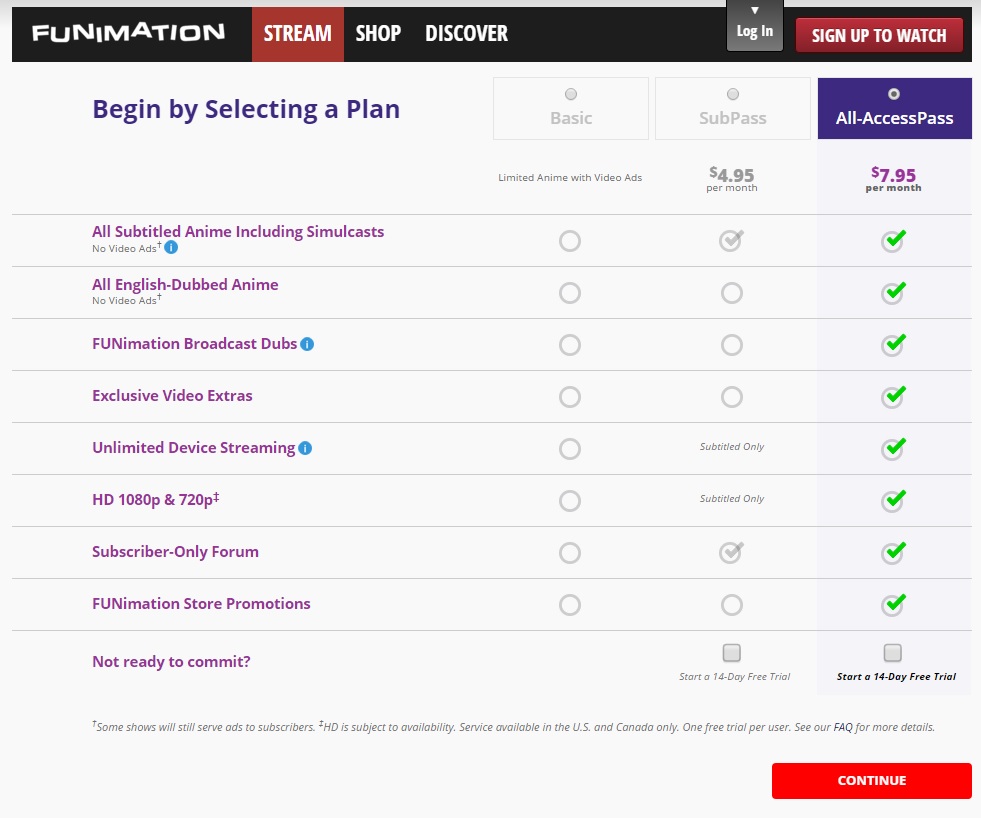Open the FAQ link in footnote
The width and height of the screenshot is (981, 818).
click(843, 728)
